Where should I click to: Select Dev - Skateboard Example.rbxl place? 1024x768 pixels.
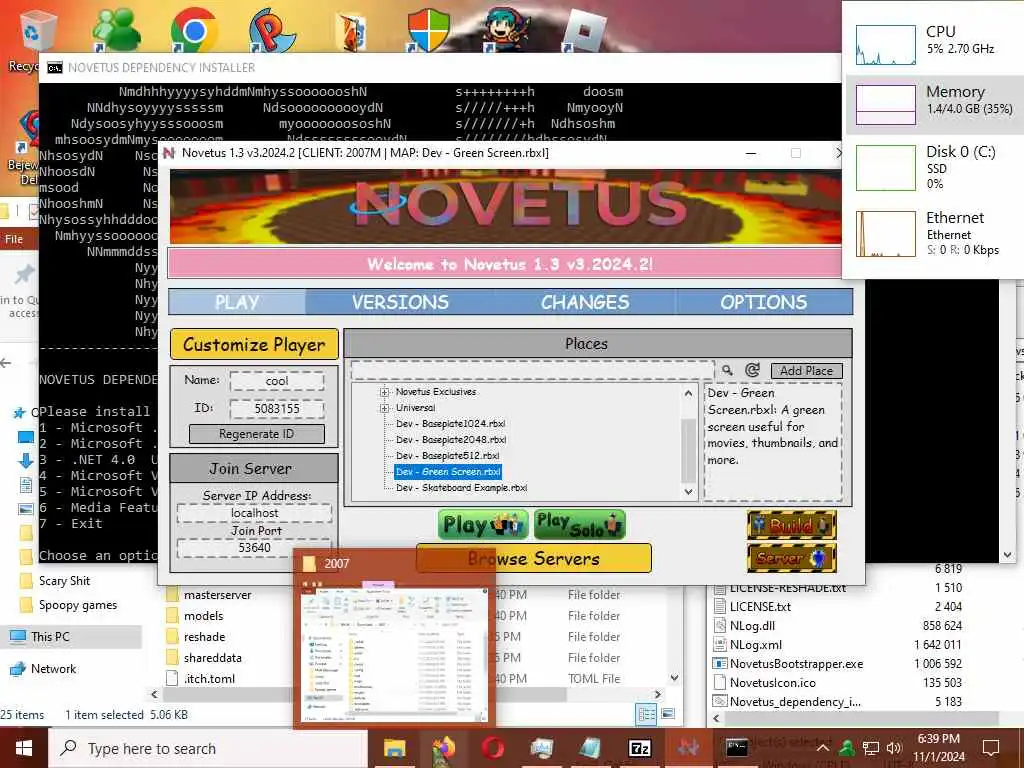[x=461, y=488]
